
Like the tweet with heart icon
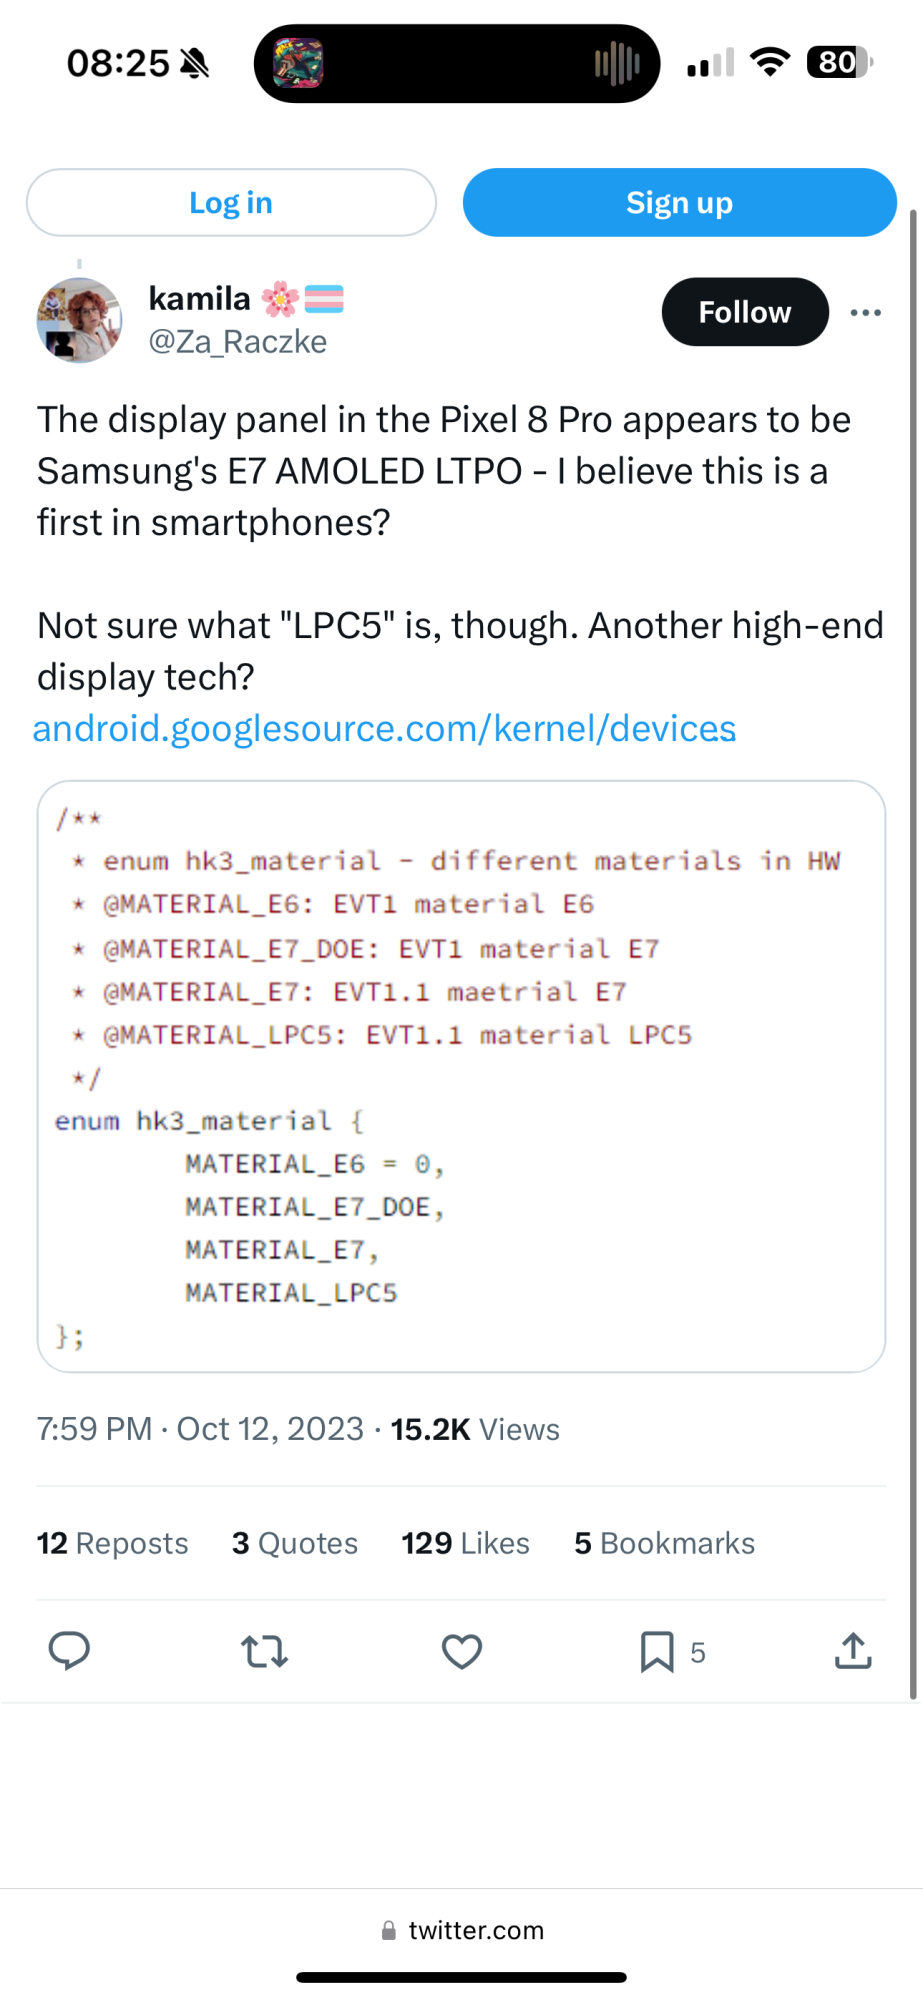tap(462, 1651)
